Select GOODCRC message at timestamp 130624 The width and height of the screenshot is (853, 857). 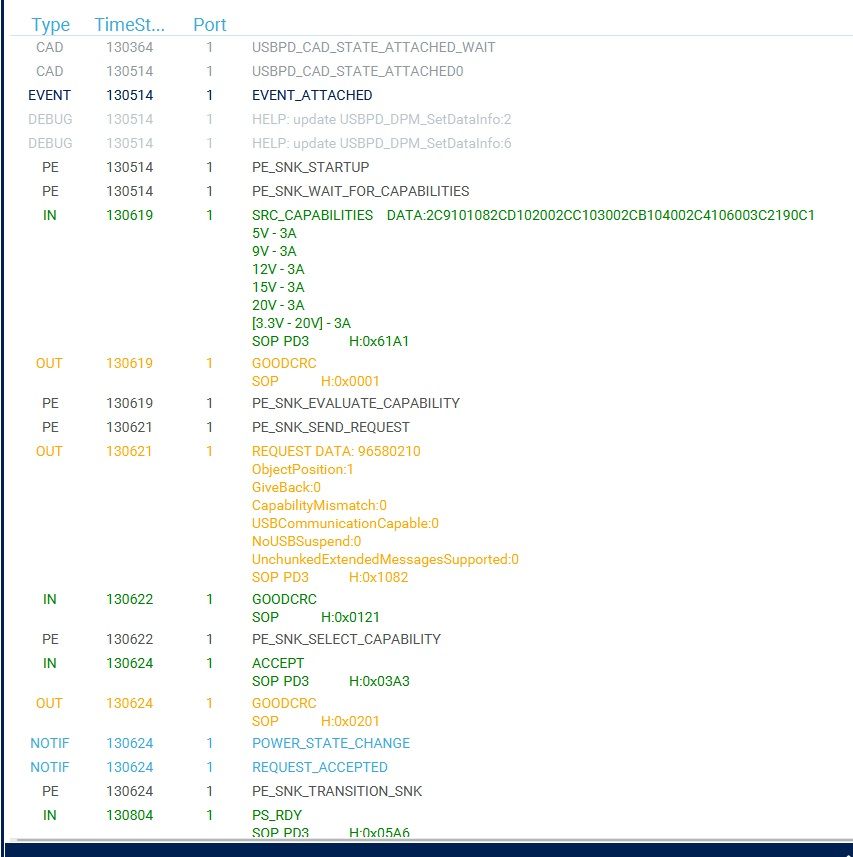(x=284, y=703)
